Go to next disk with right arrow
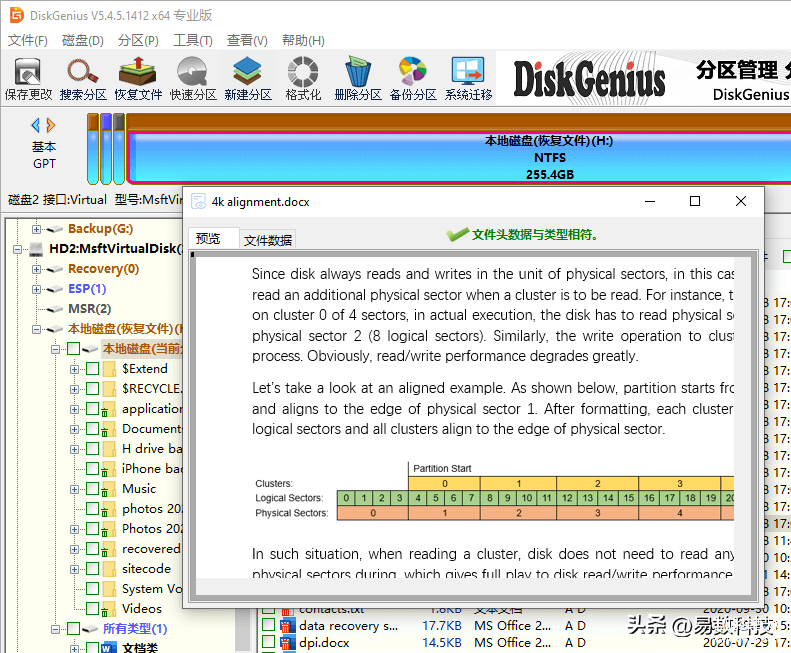791x653 pixels. click(51, 125)
